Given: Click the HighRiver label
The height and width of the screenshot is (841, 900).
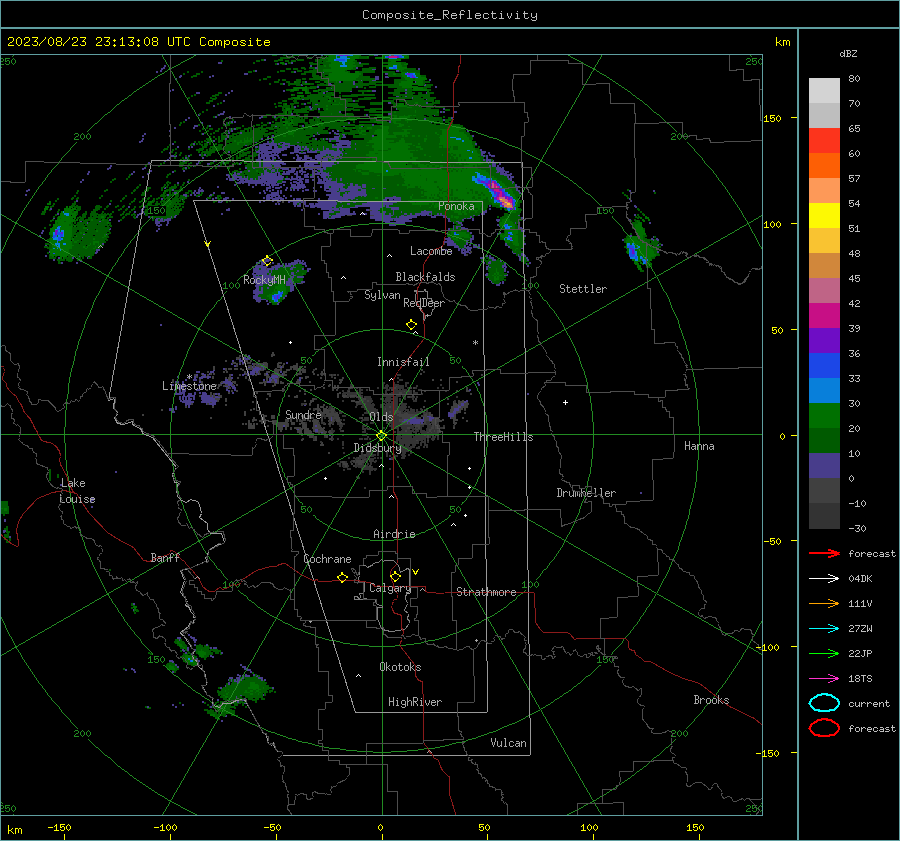Looking at the screenshot, I should tap(415, 702).
